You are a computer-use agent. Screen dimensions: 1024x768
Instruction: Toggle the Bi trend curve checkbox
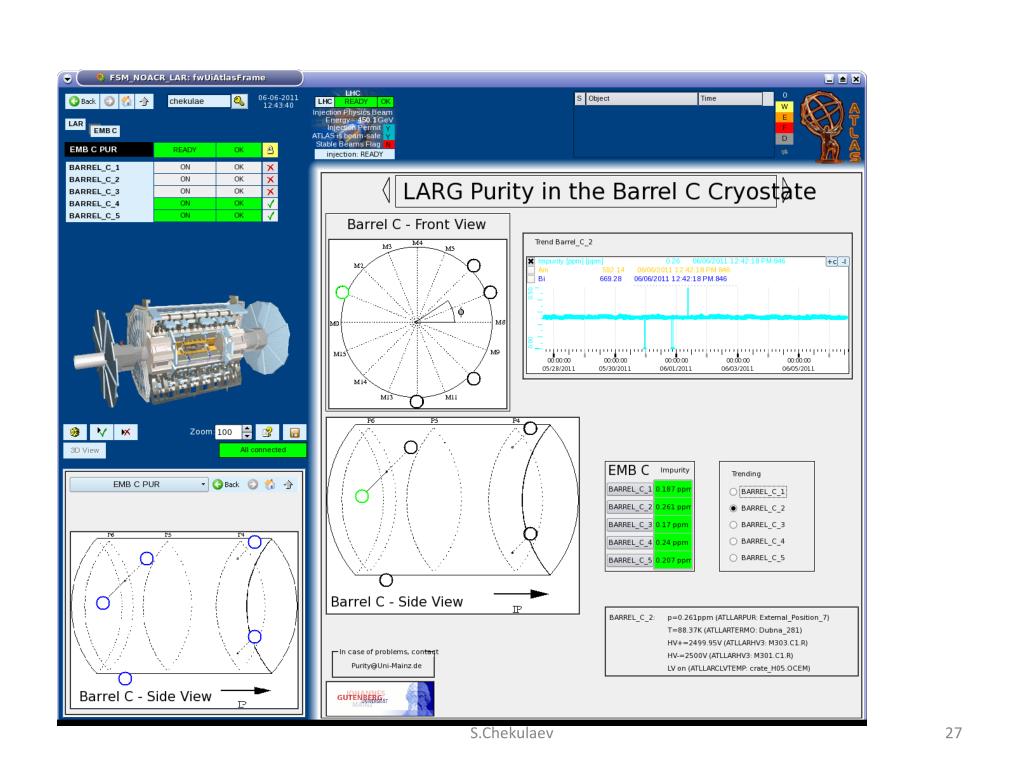pos(531,278)
